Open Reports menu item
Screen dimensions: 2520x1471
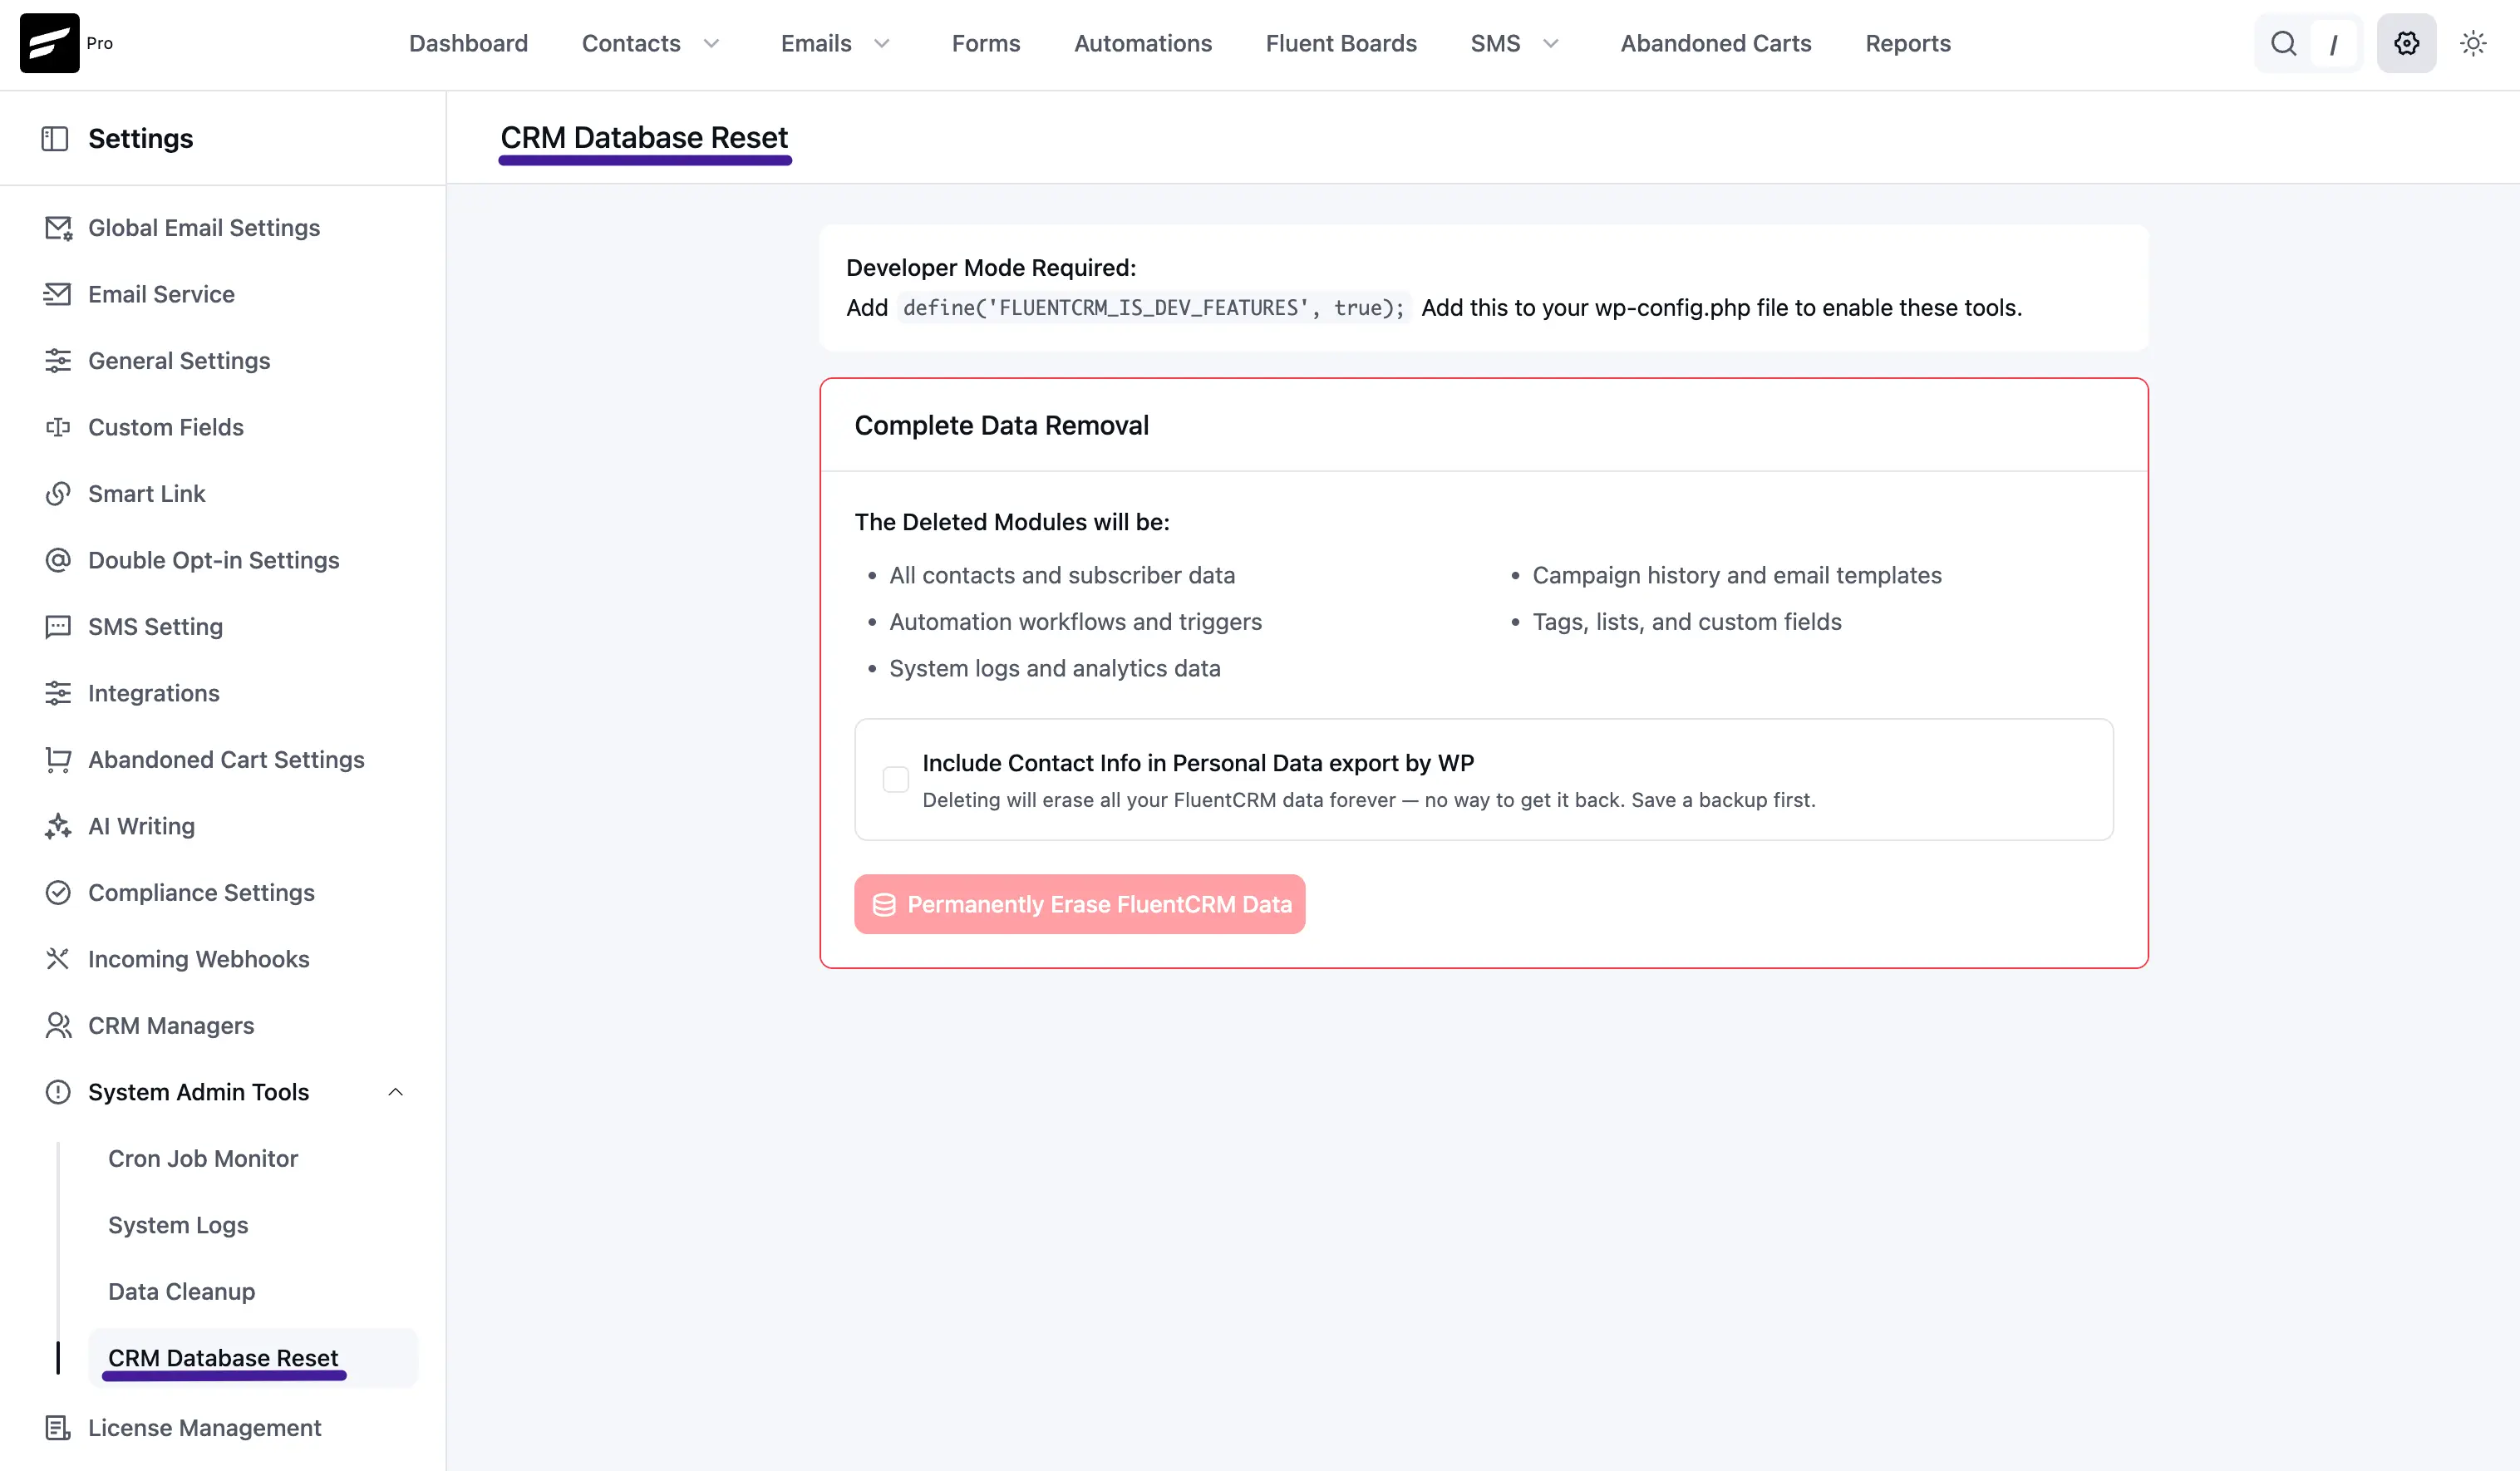1908,43
